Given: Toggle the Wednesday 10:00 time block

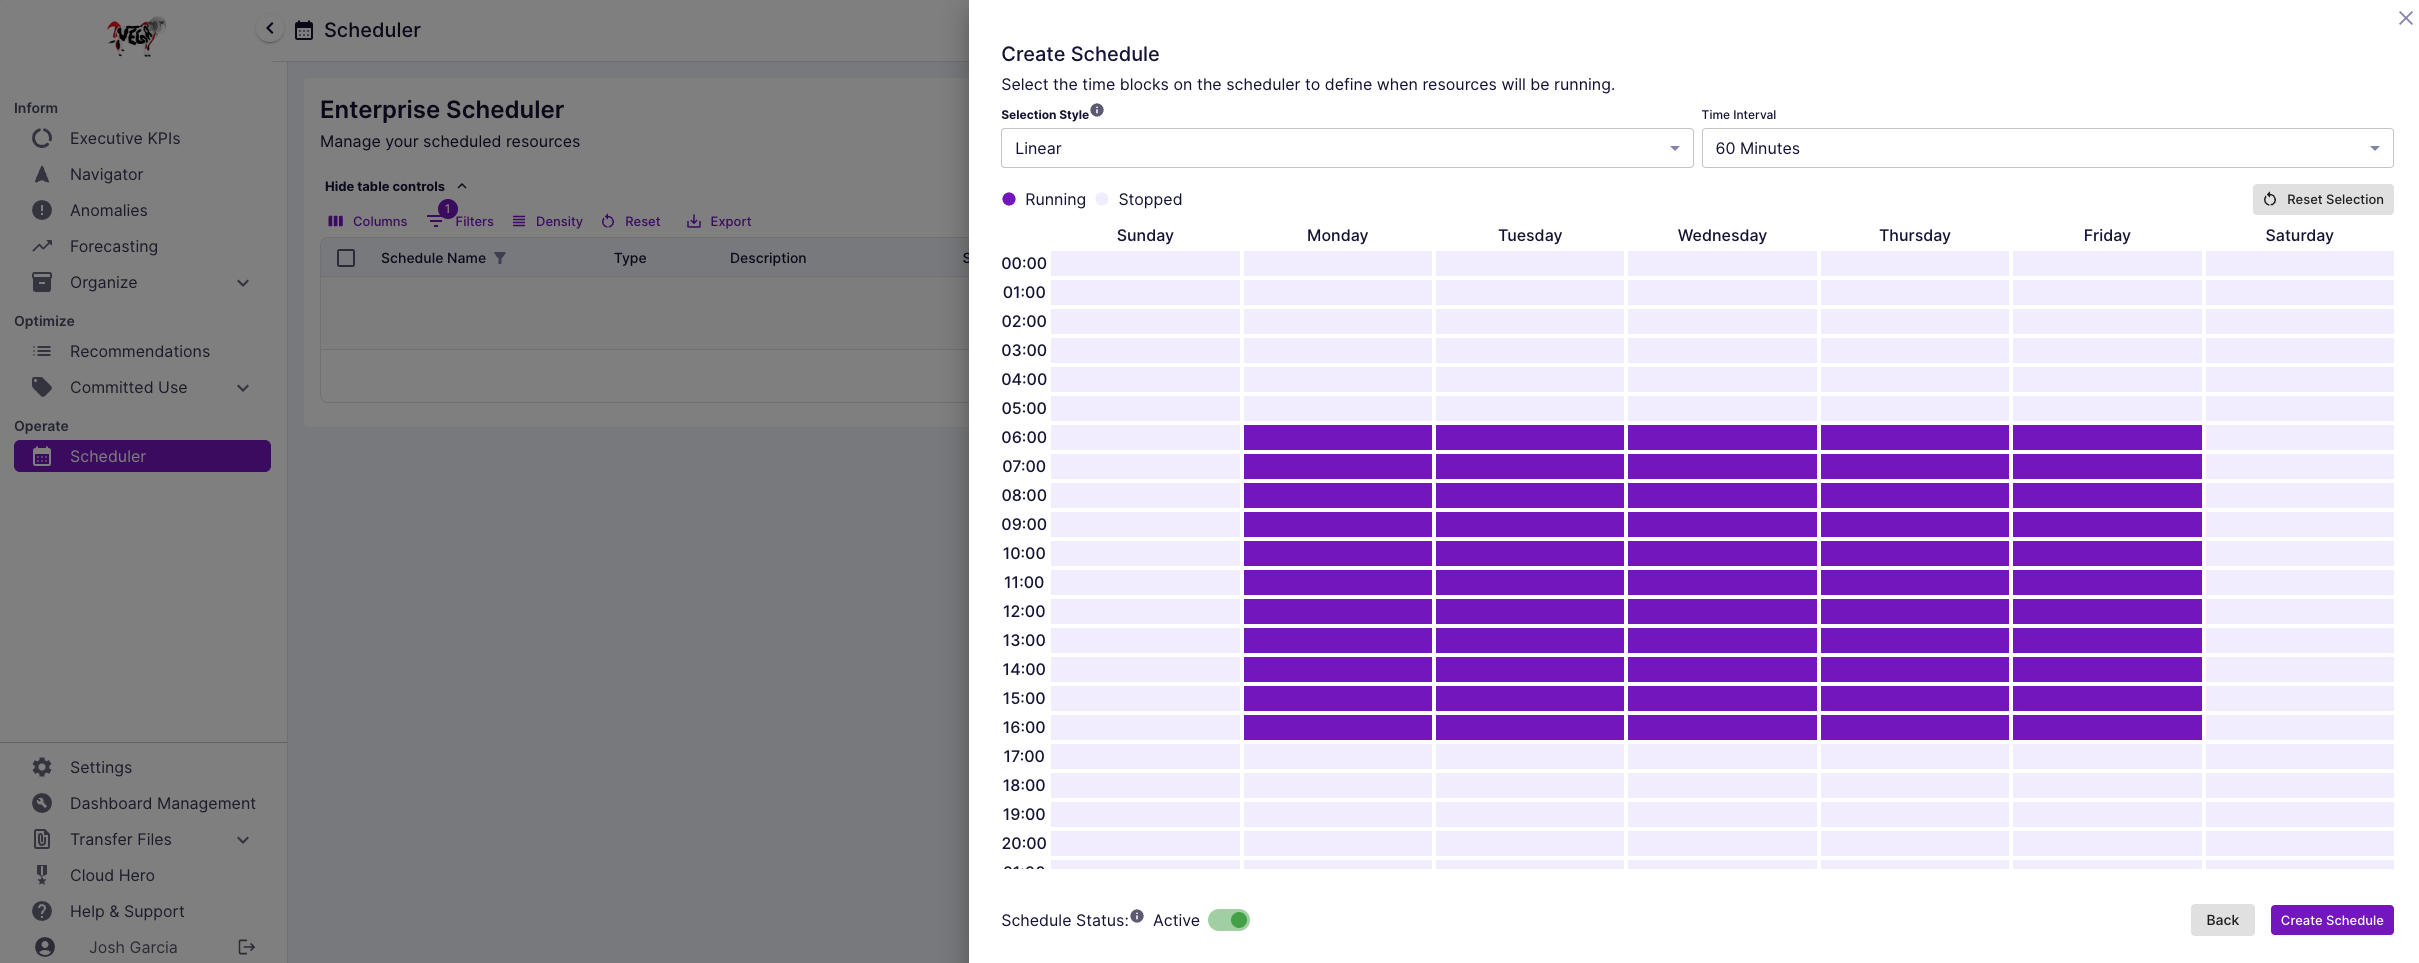Looking at the screenshot, I should (x=1722, y=553).
